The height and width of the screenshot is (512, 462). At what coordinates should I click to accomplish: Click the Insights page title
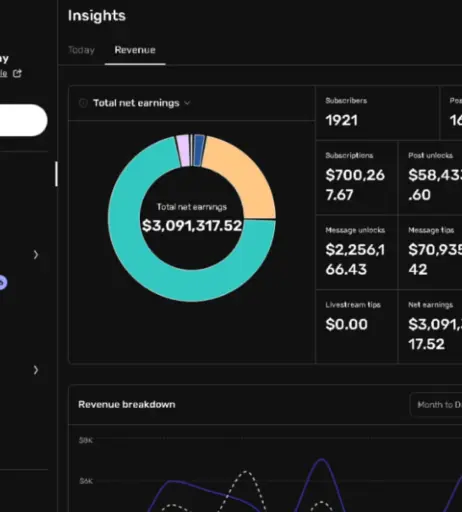pyautogui.click(x=97, y=16)
